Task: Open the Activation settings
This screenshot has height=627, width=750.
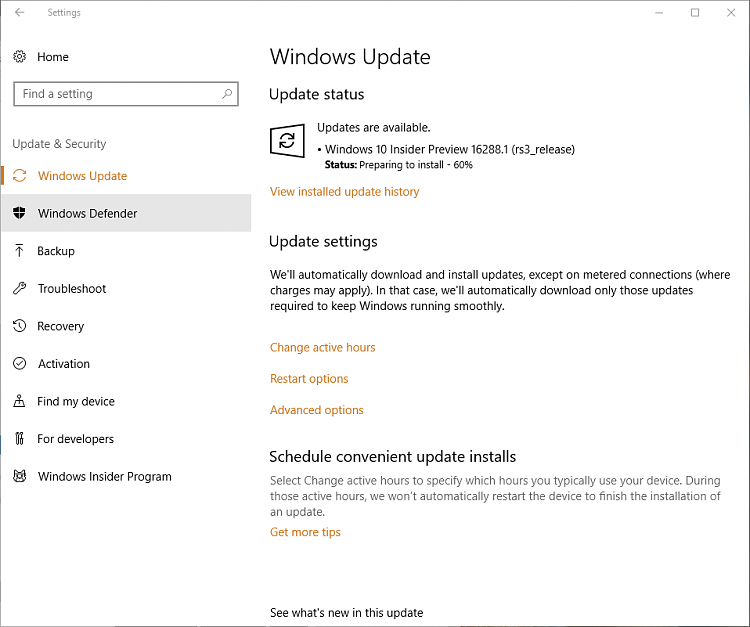Action: 126,363
